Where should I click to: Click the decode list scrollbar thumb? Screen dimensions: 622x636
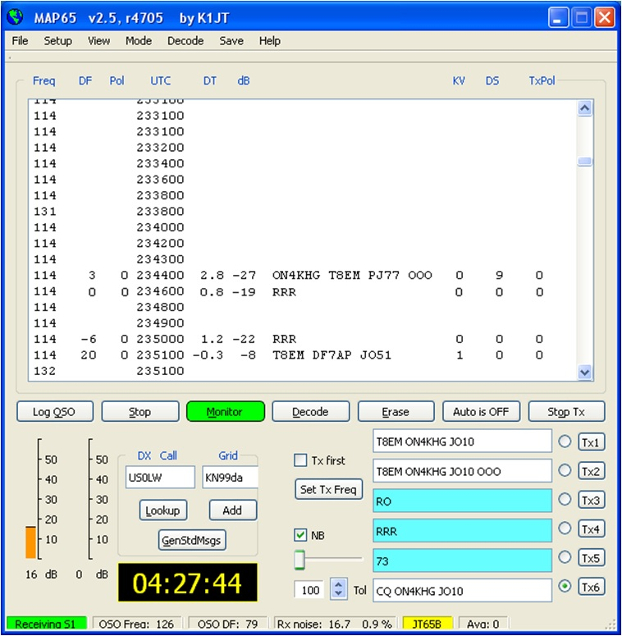585,161
